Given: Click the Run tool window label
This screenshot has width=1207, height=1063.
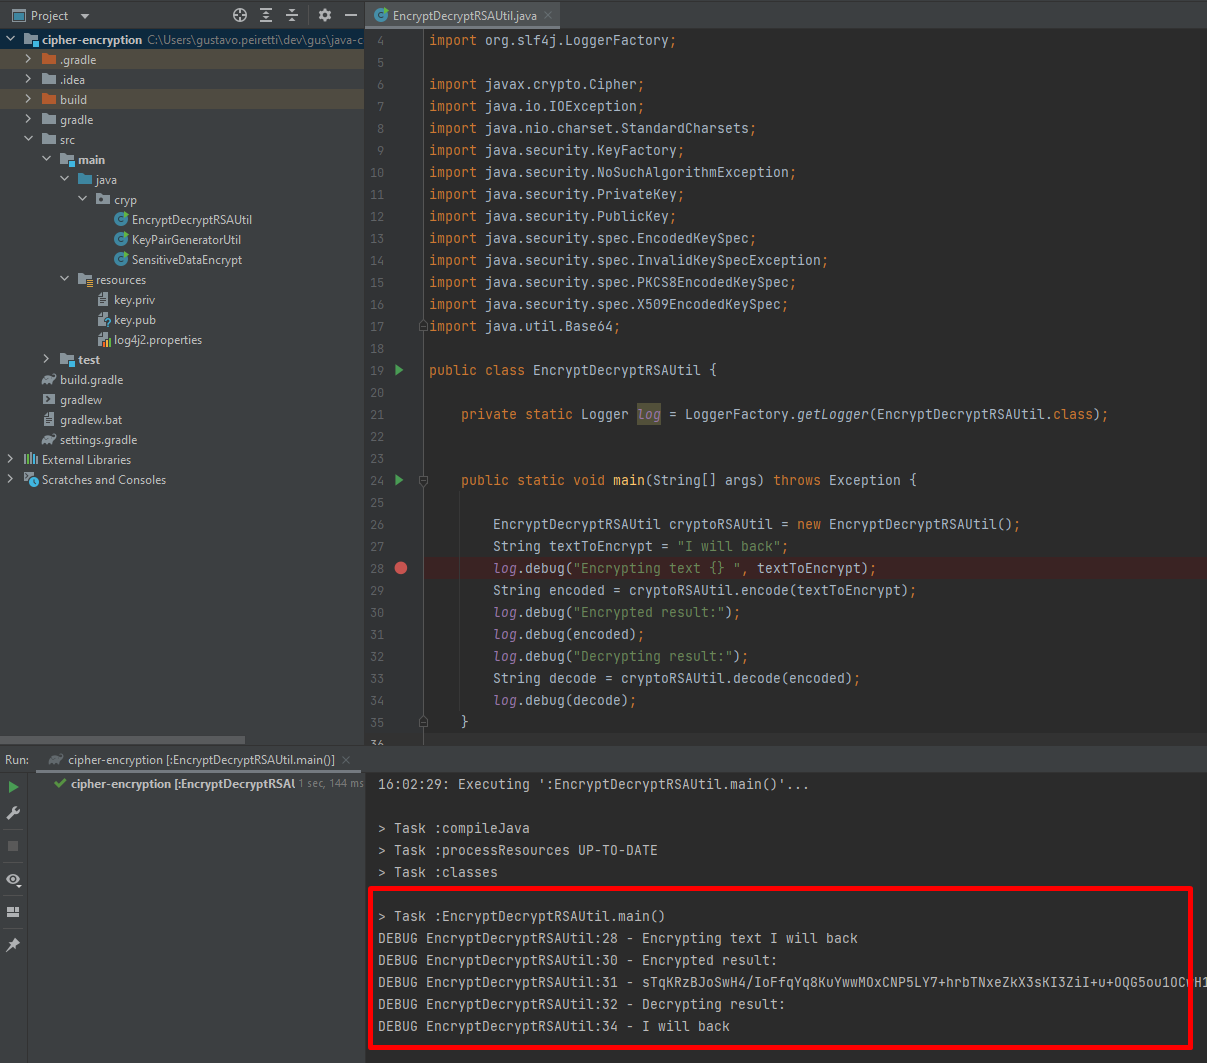Looking at the screenshot, I should pyautogui.click(x=17, y=760).
